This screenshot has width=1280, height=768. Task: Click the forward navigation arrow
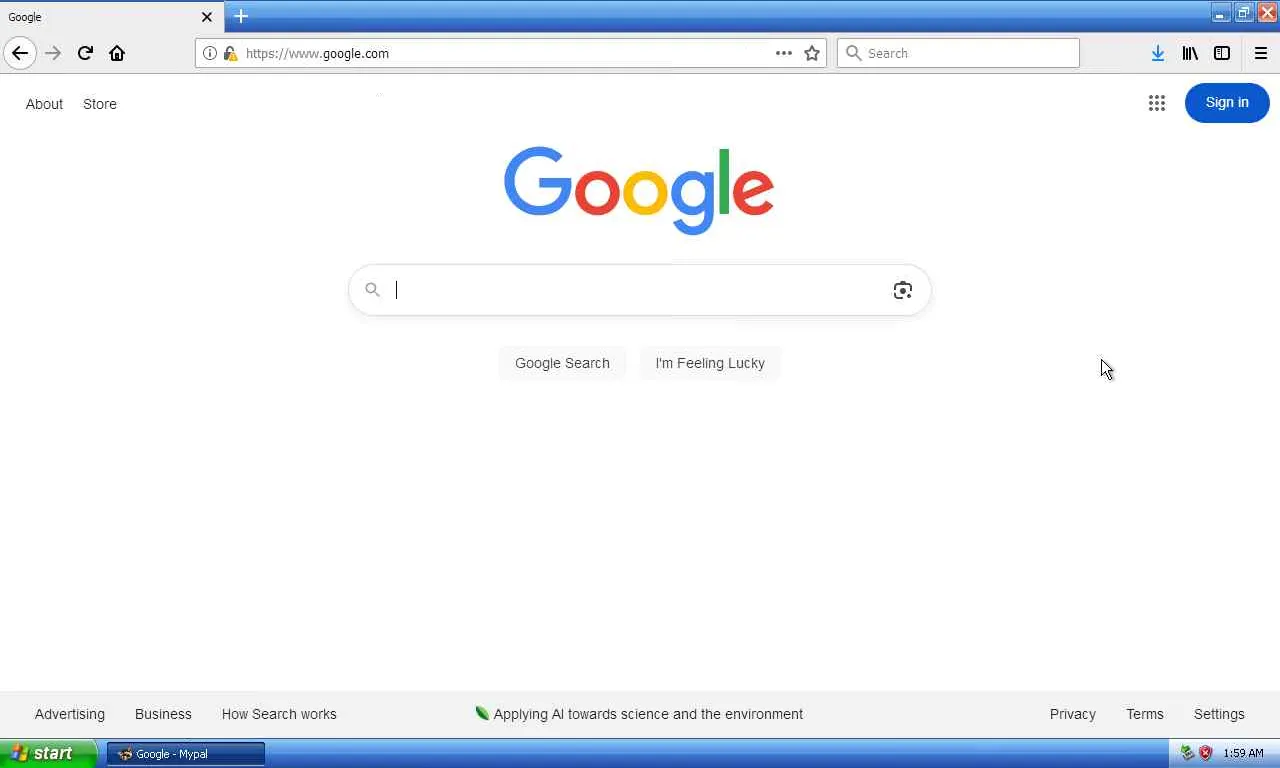(x=53, y=53)
